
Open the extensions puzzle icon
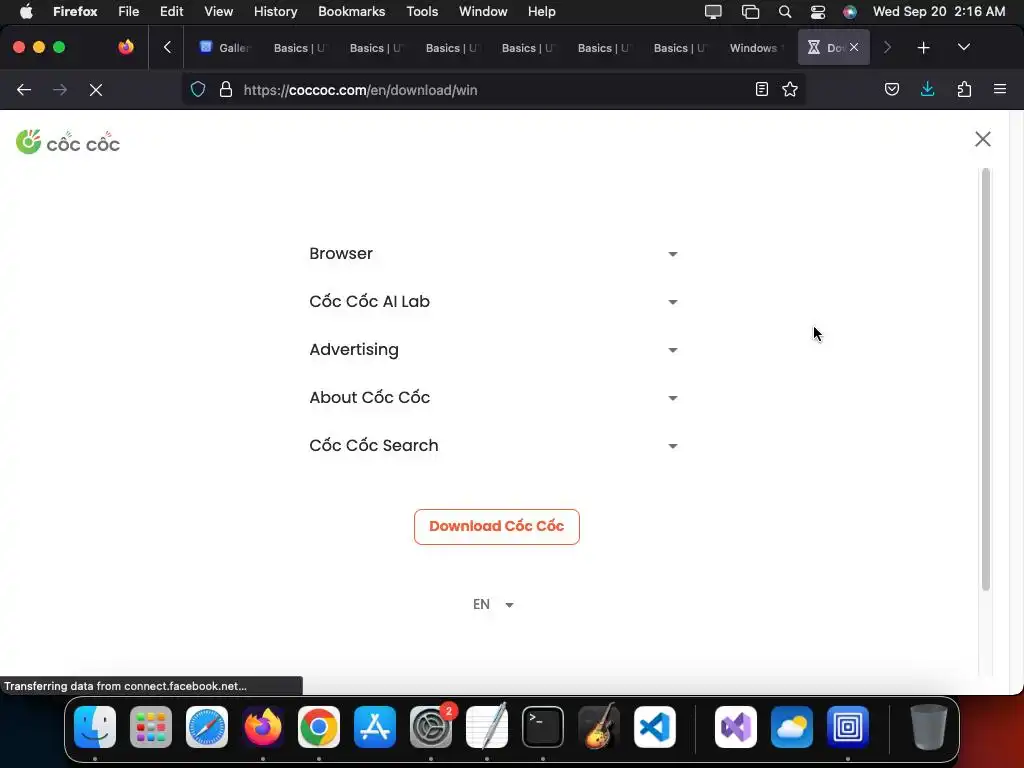tap(964, 89)
